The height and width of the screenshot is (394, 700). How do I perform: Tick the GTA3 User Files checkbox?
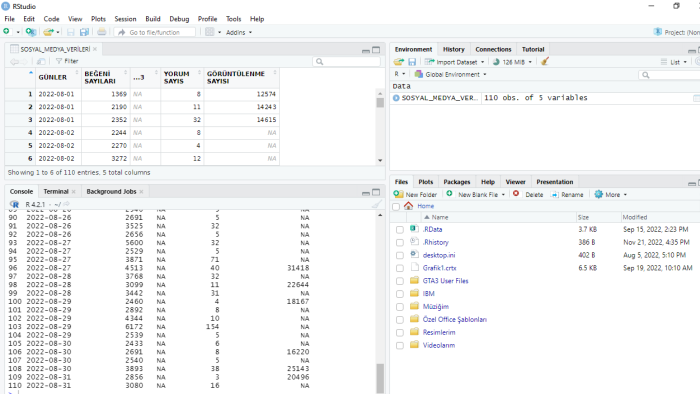(x=400, y=281)
